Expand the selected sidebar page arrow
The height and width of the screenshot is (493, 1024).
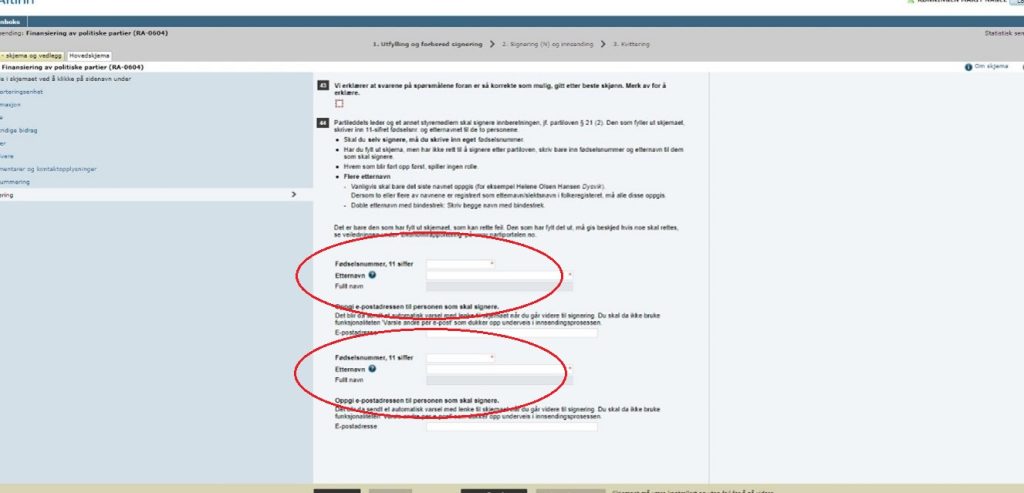point(293,195)
